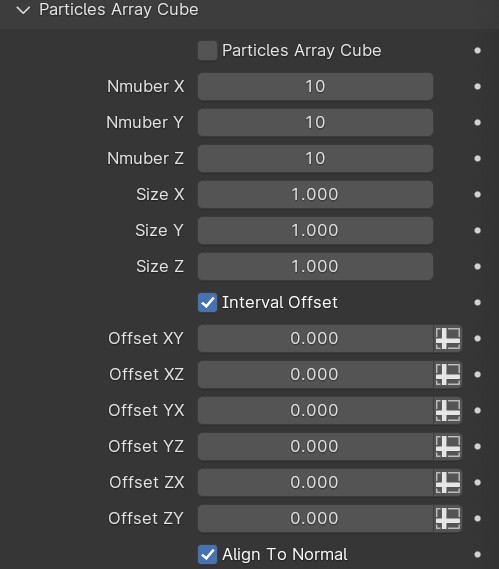
Task: Click the Nmuber Y value field
Action: 315,122
